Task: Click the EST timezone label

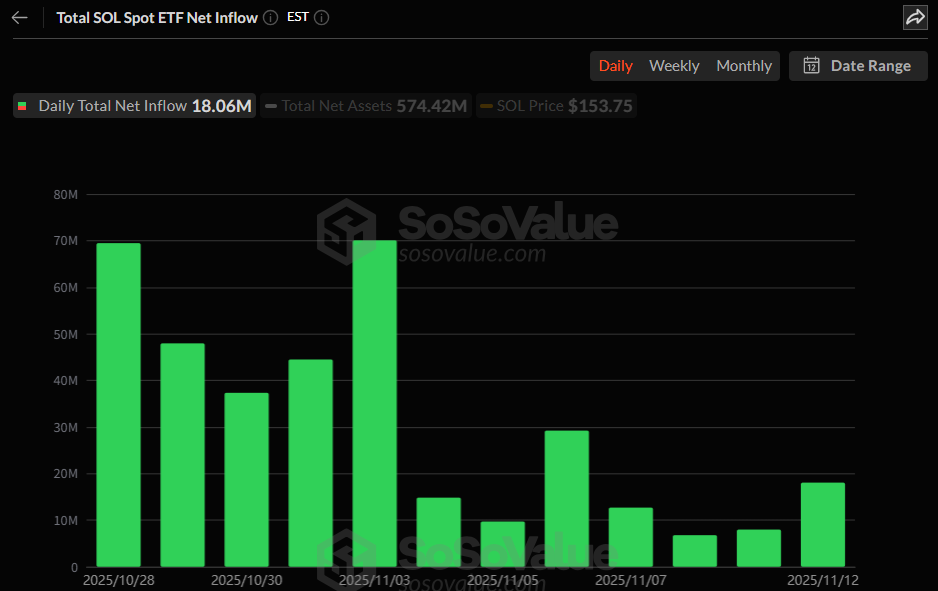Action: point(297,18)
